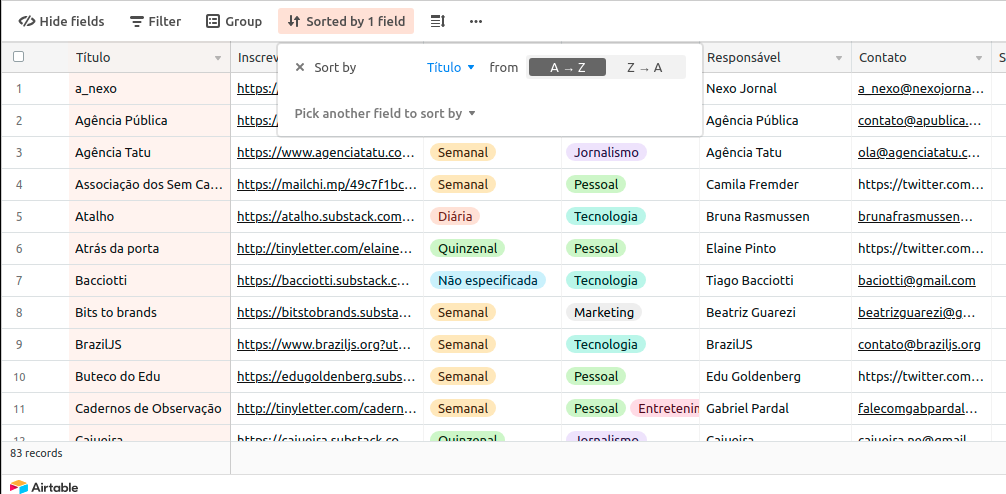Select the Agência Tatu title cell

pyautogui.click(x=149, y=153)
